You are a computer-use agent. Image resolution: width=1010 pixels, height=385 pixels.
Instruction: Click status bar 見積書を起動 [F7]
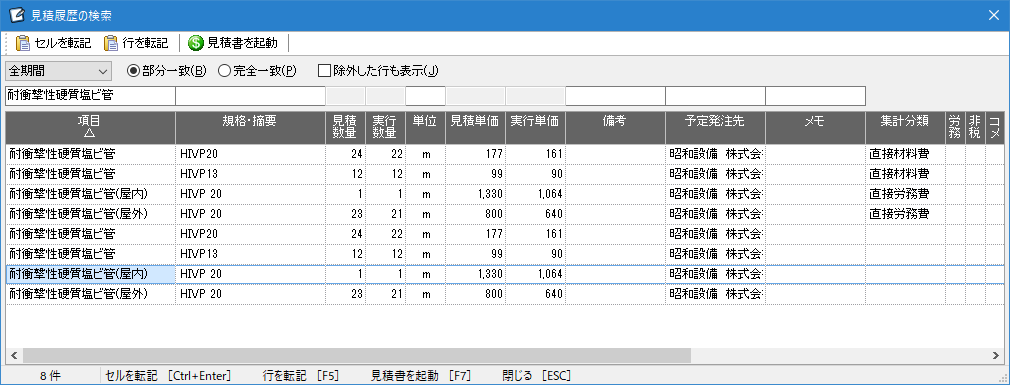422,376
